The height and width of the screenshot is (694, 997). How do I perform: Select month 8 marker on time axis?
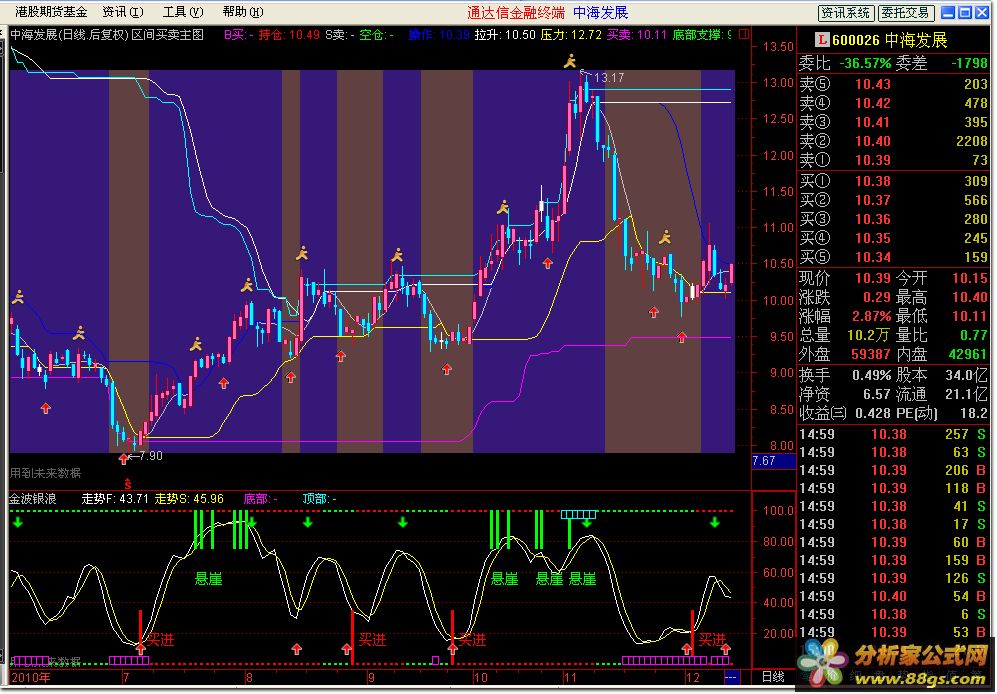coord(249,677)
